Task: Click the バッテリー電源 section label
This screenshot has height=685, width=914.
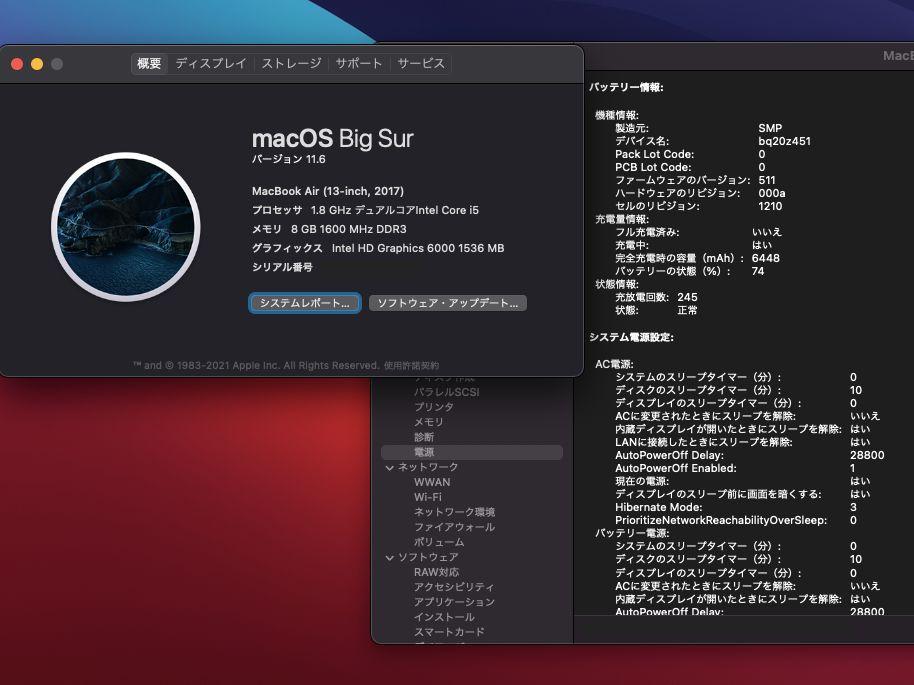Action: click(632, 533)
